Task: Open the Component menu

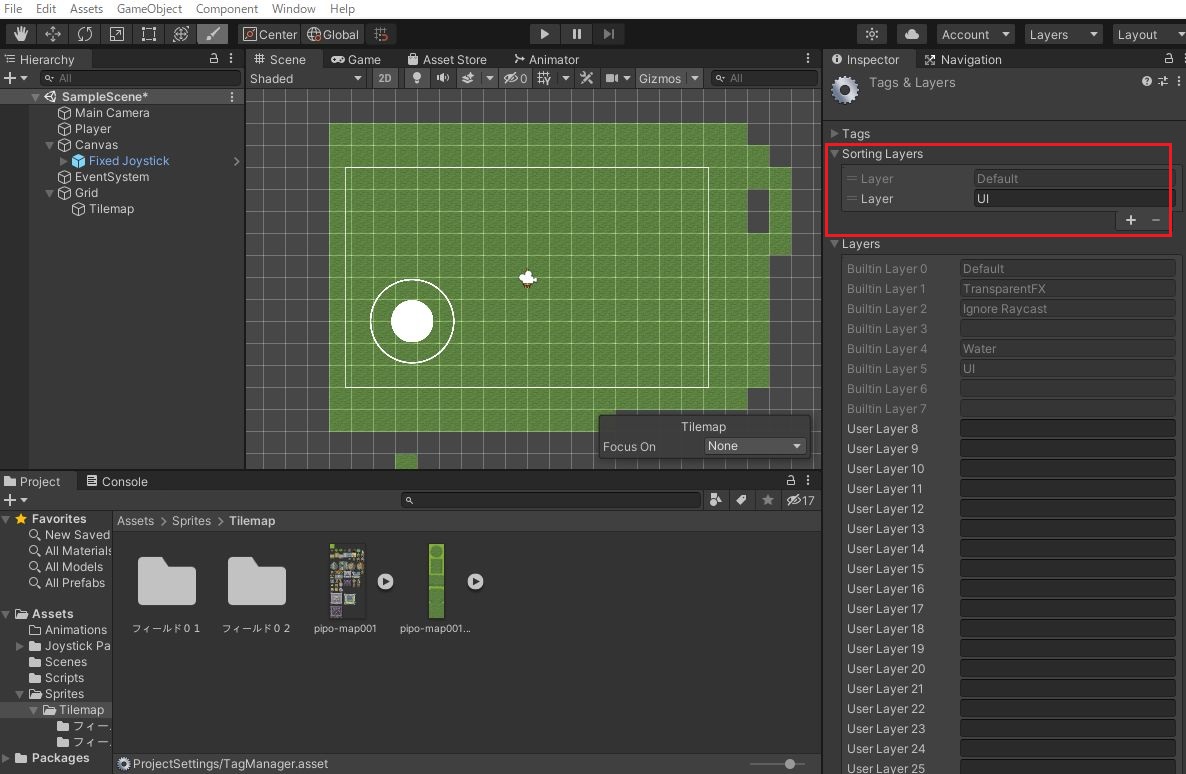Action: click(226, 8)
